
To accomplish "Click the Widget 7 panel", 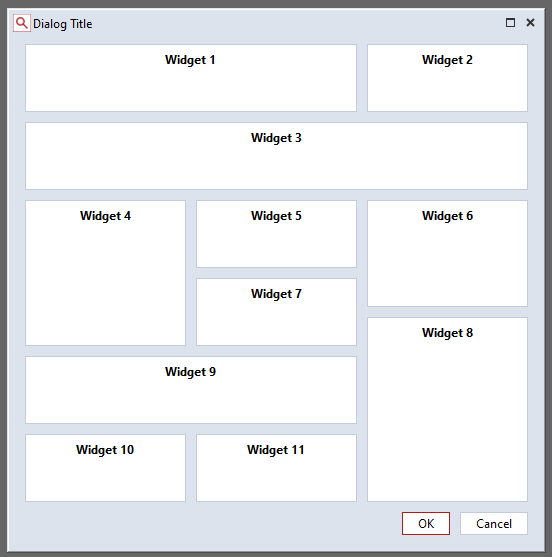I will click(x=276, y=312).
